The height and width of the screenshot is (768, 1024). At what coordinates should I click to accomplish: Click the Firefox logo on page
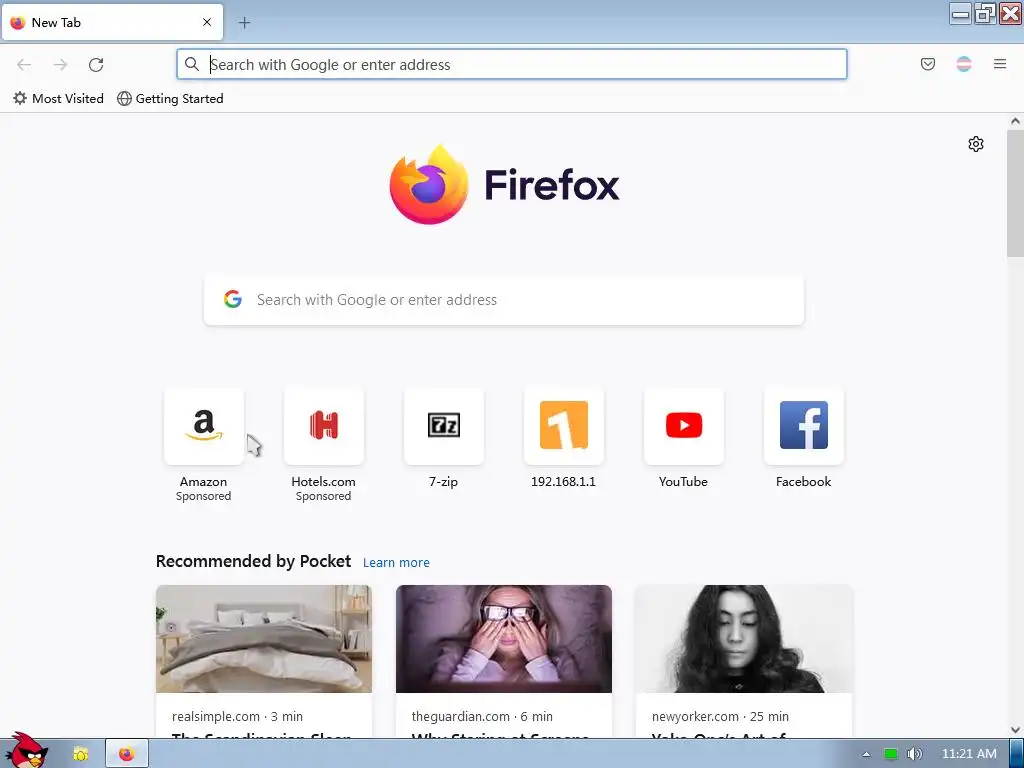pyautogui.click(x=504, y=184)
